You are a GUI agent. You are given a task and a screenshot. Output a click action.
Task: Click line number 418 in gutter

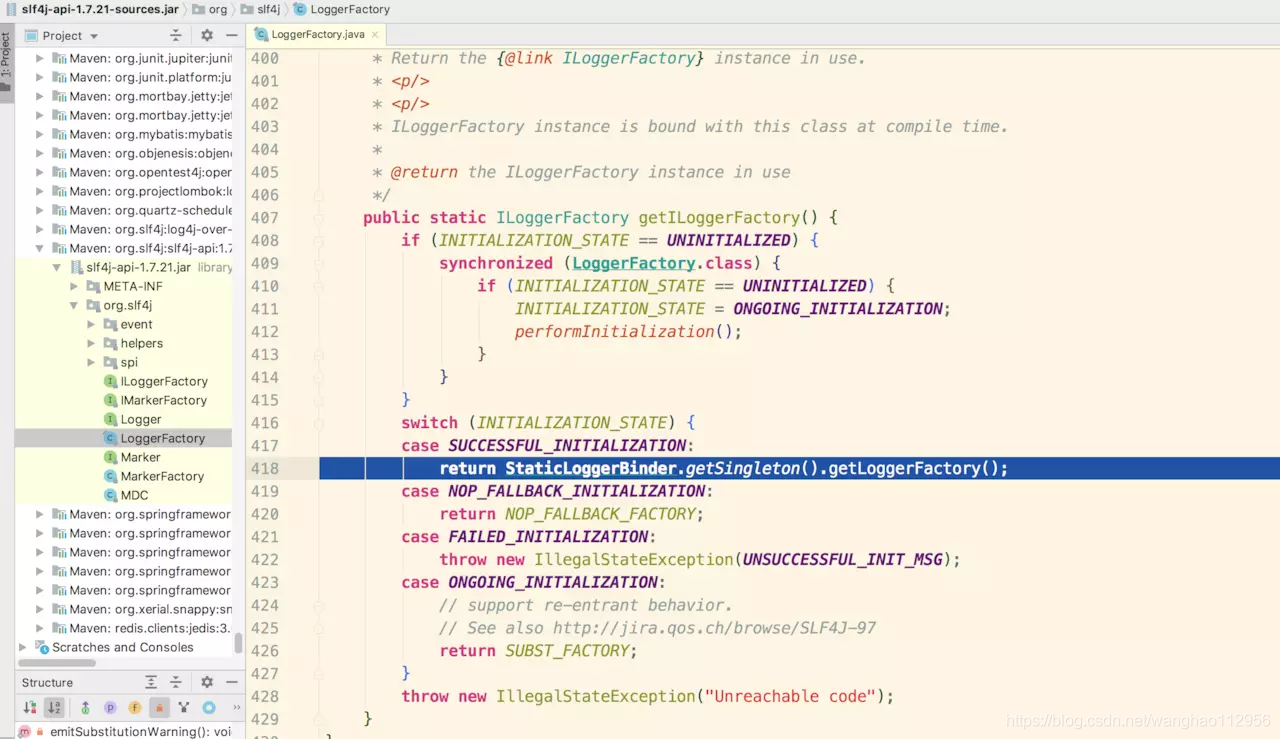pos(265,468)
